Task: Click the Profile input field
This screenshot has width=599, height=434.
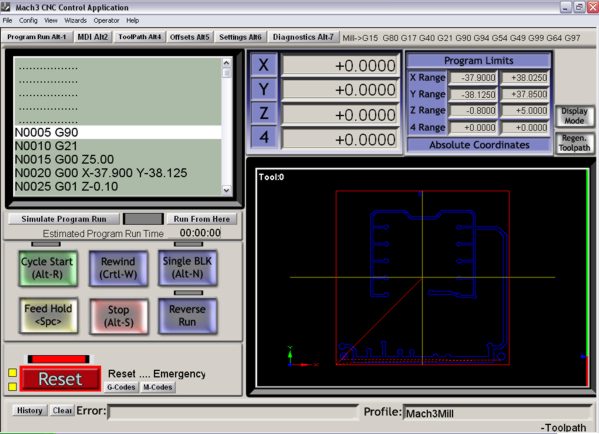Action: point(497,413)
